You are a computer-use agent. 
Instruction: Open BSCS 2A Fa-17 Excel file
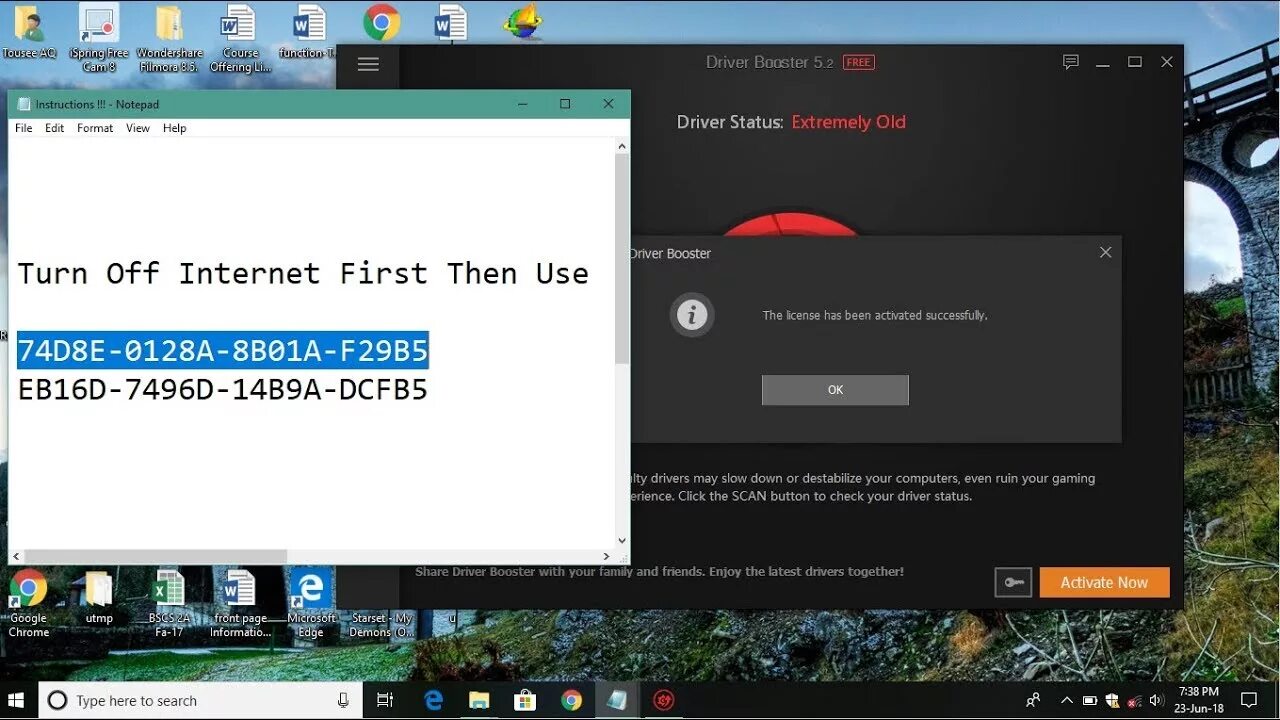(x=169, y=603)
